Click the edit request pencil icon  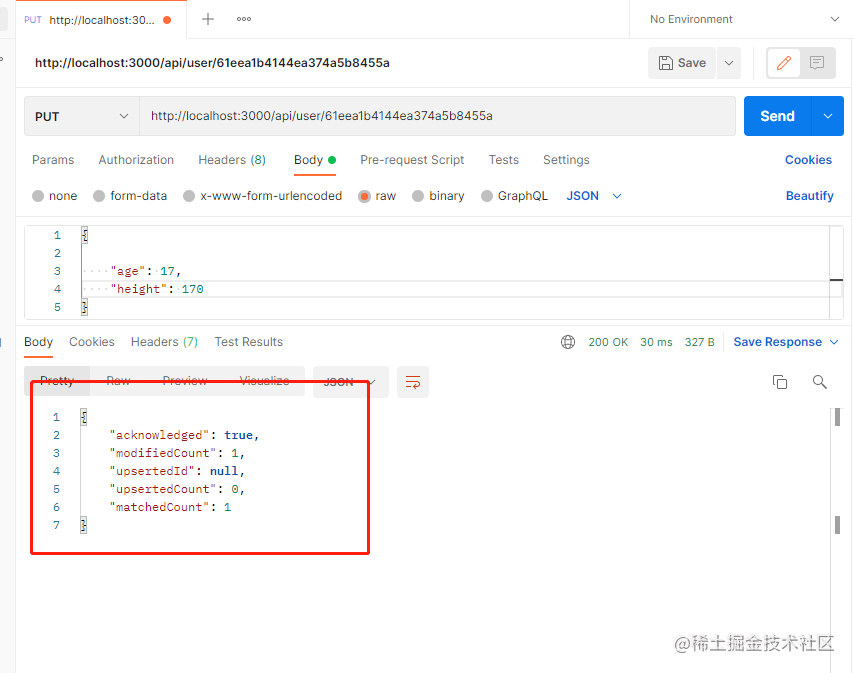pyautogui.click(x=783, y=62)
